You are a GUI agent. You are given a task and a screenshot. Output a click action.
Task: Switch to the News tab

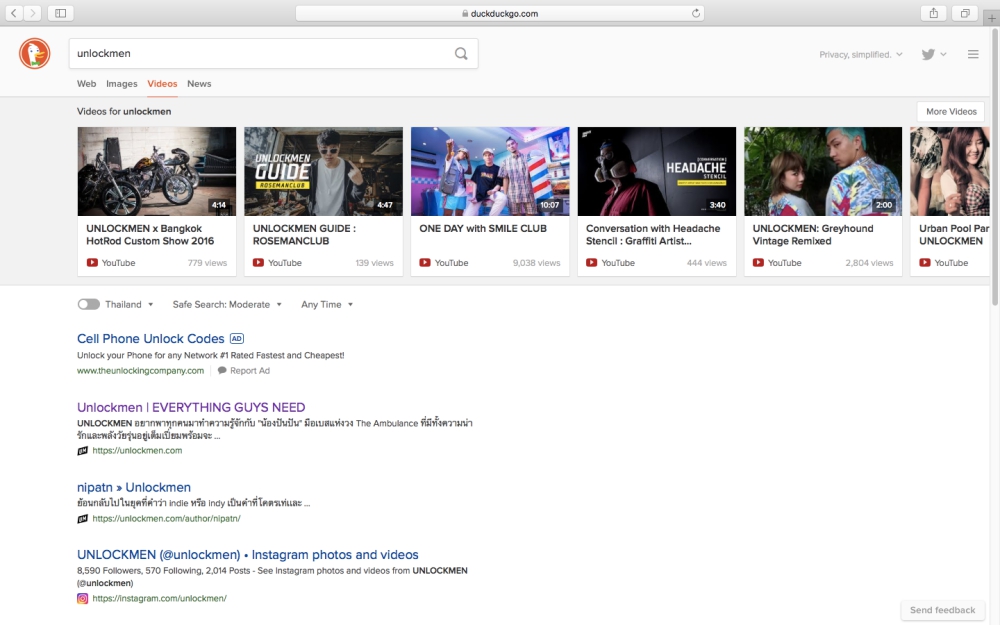[199, 84]
